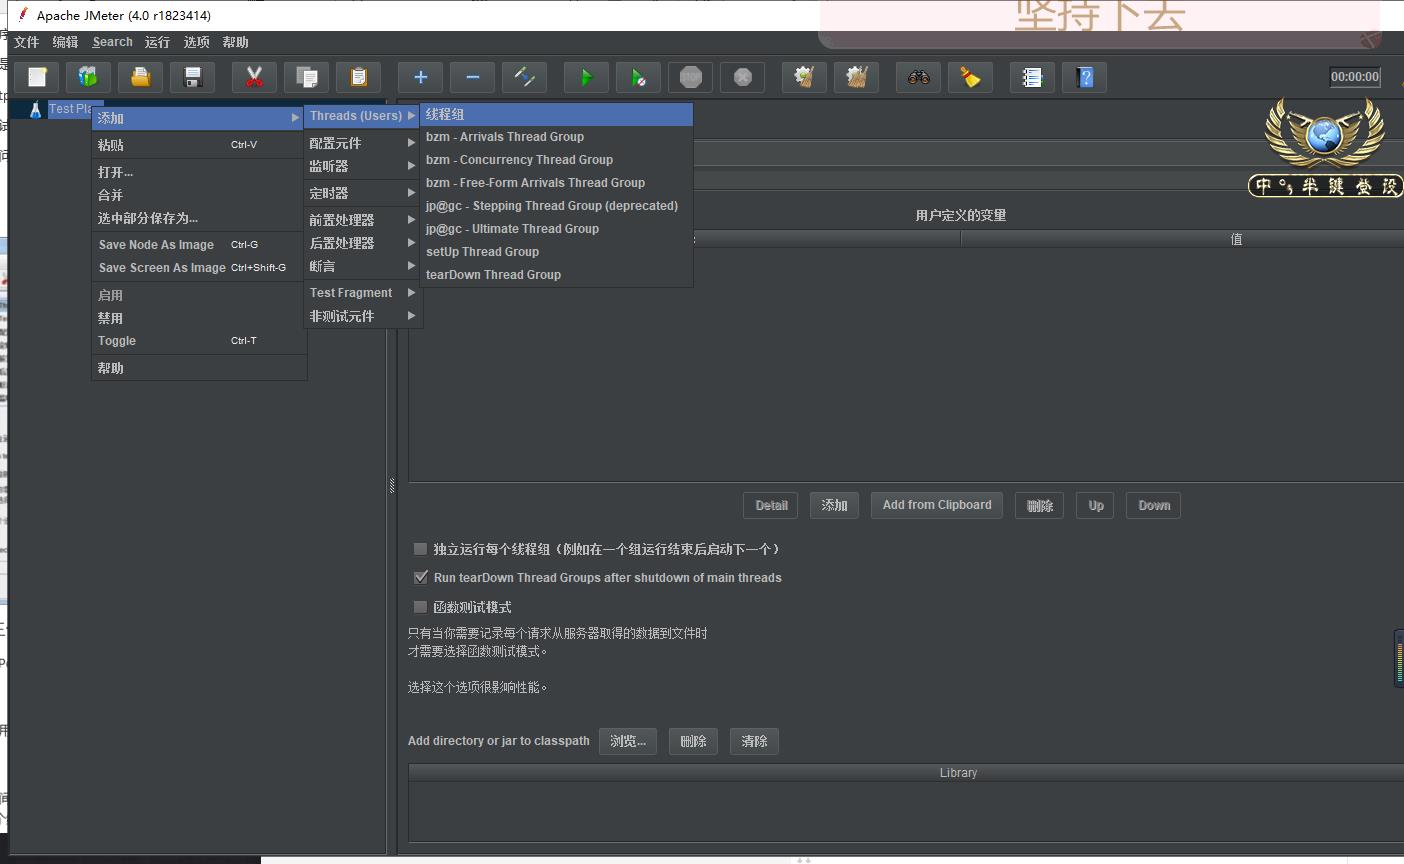Viewport: 1404px width, 864px height.
Task: Expand the 断言 submenu
Action: coord(362,266)
